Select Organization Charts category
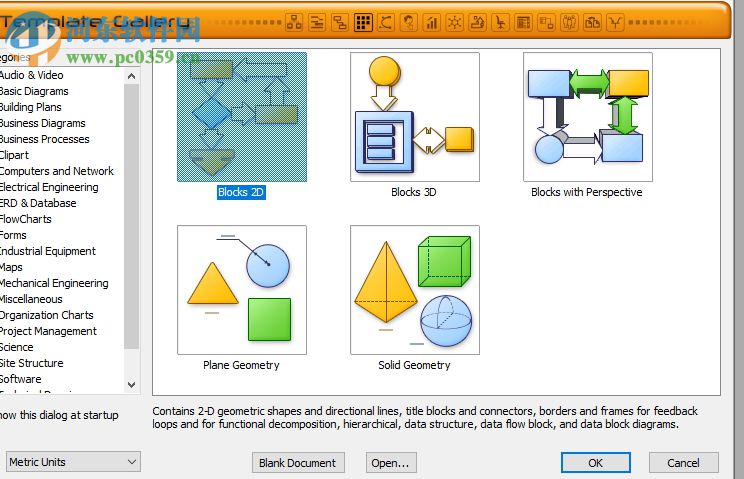744x479 pixels. (x=46, y=315)
